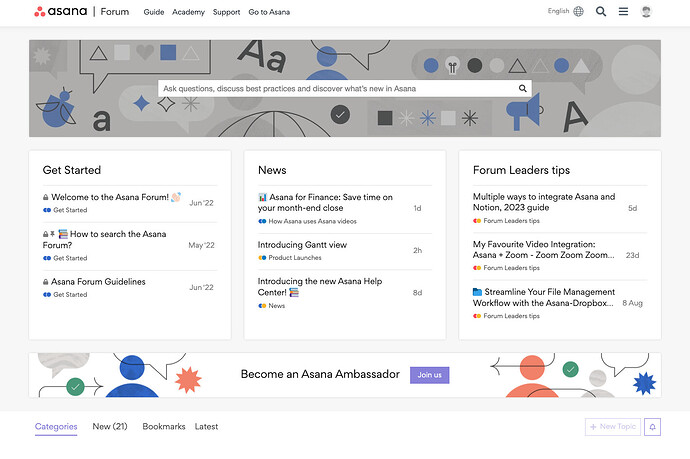Image resolution: width=690 pixels, height=459 pixels.
Task: Click the globe language icon
Action: point(579,11)
